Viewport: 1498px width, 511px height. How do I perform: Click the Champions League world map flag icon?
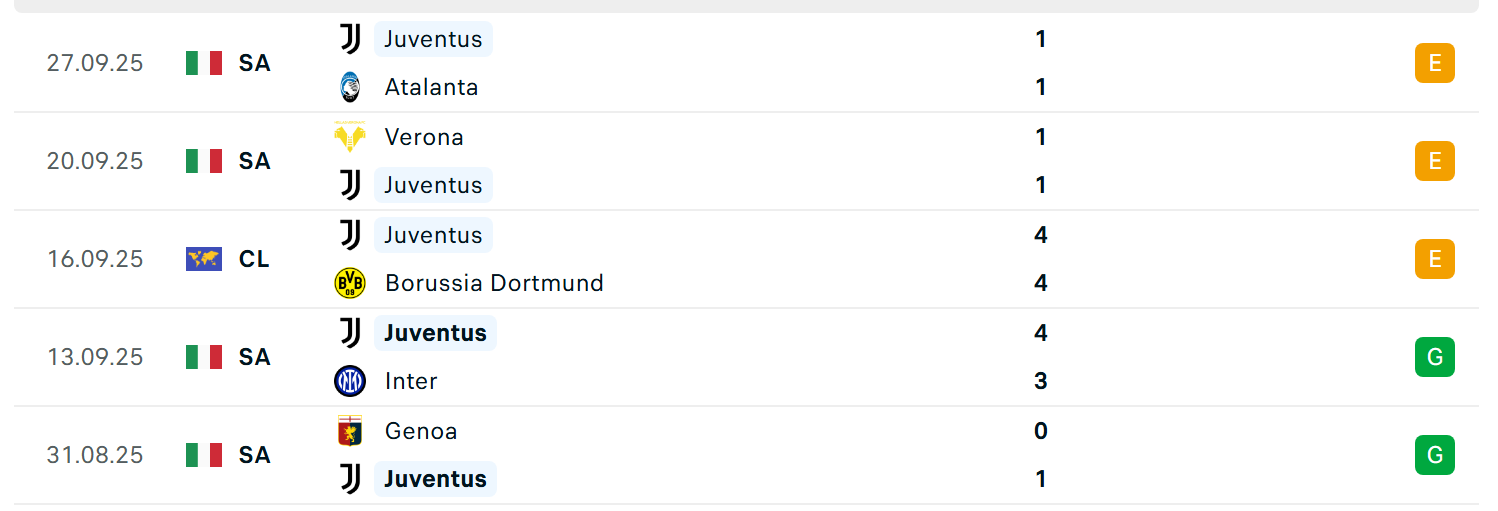point(204,259)
